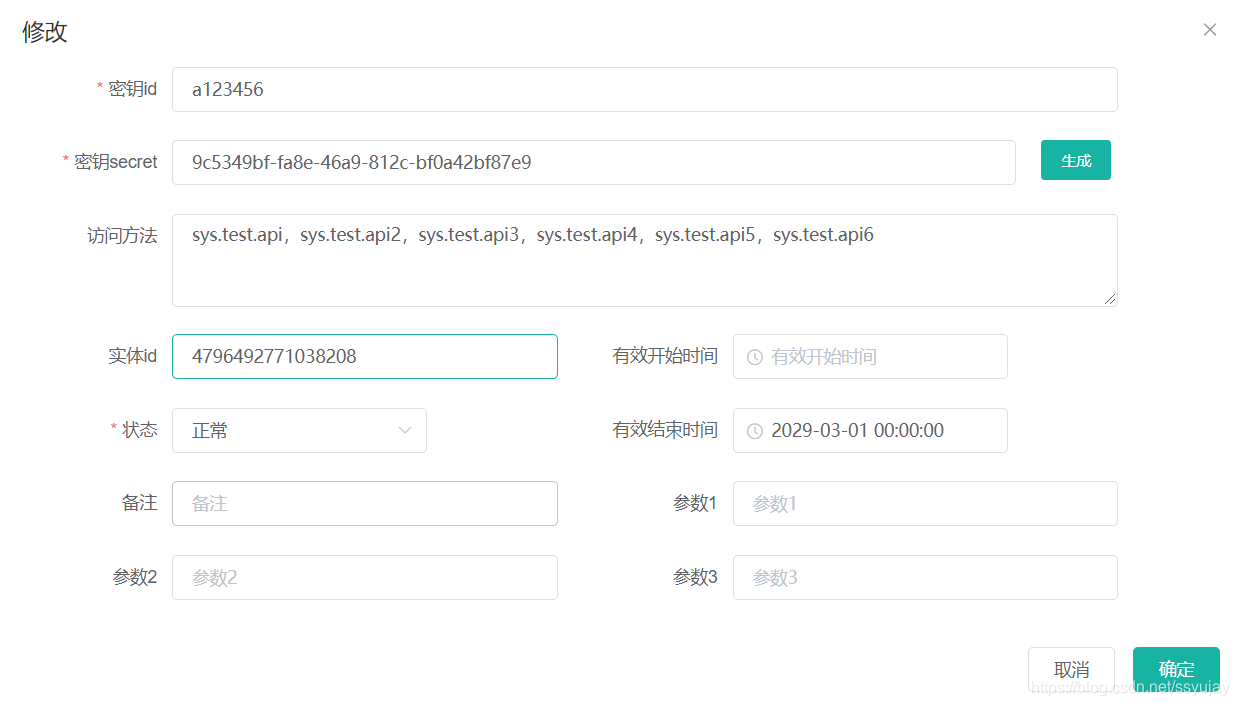Viewport: 1239px width, 706px height.
Task: Click inside the 访问方法 textarea
Action: [x=645, y=260]
